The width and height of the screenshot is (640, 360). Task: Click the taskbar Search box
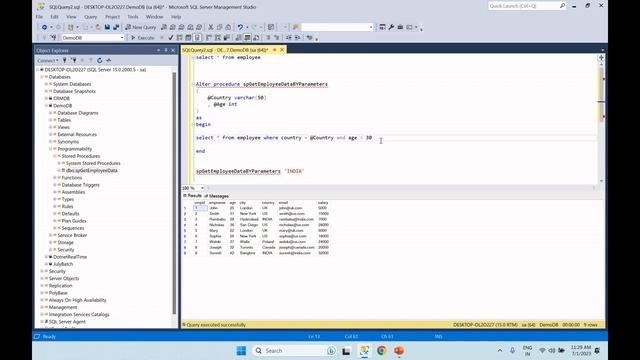click(294, 351)
